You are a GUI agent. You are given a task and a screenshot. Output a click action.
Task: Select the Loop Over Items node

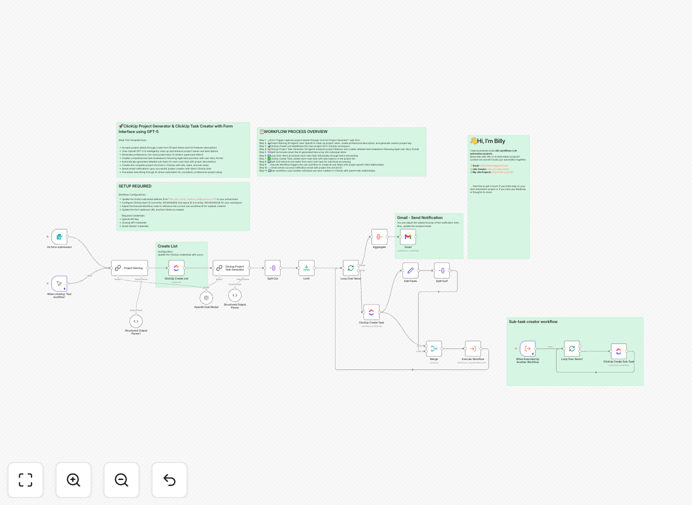tap(350, 268)
